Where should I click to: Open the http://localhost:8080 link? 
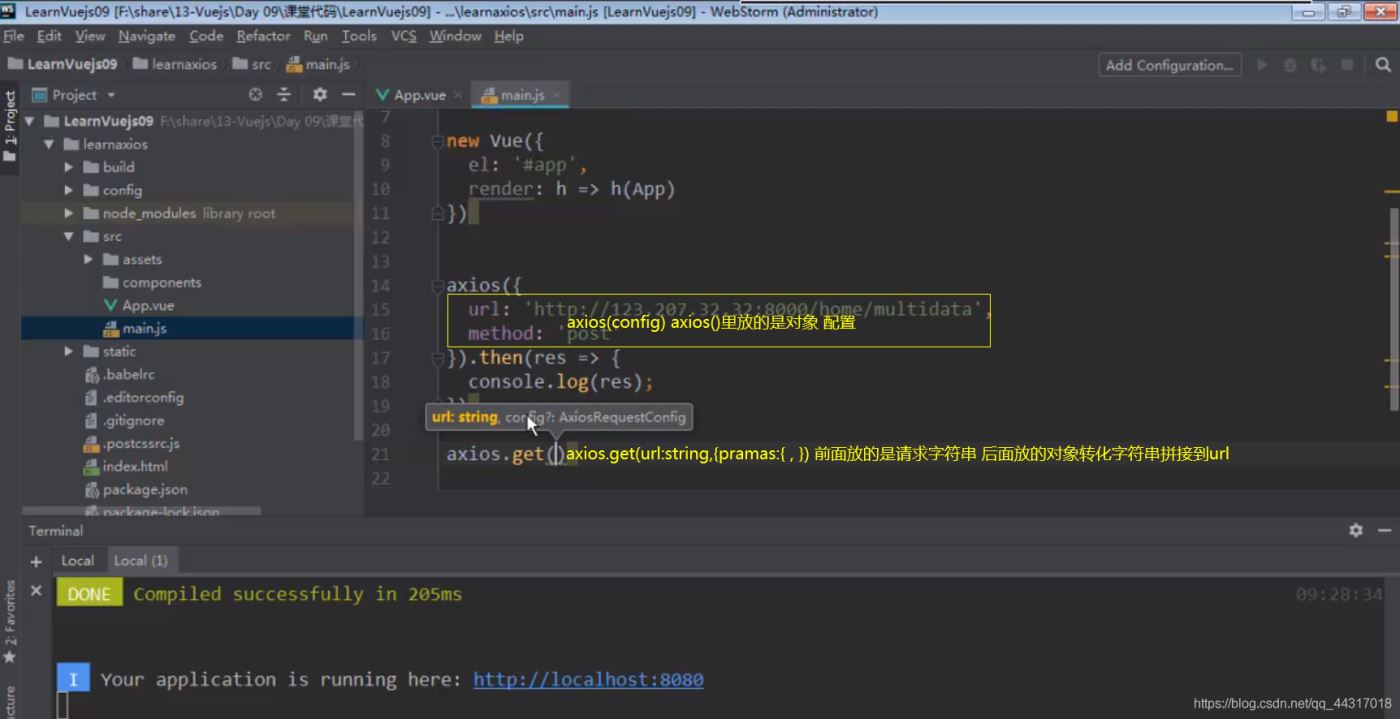[588, 680]
